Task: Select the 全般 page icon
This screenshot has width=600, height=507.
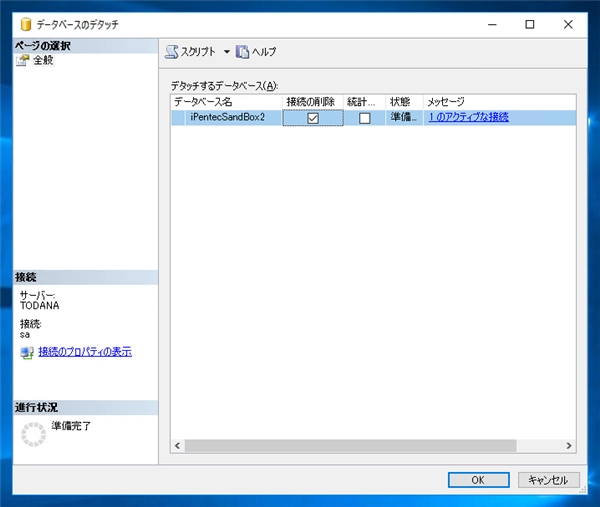Action: click(22, 60)
